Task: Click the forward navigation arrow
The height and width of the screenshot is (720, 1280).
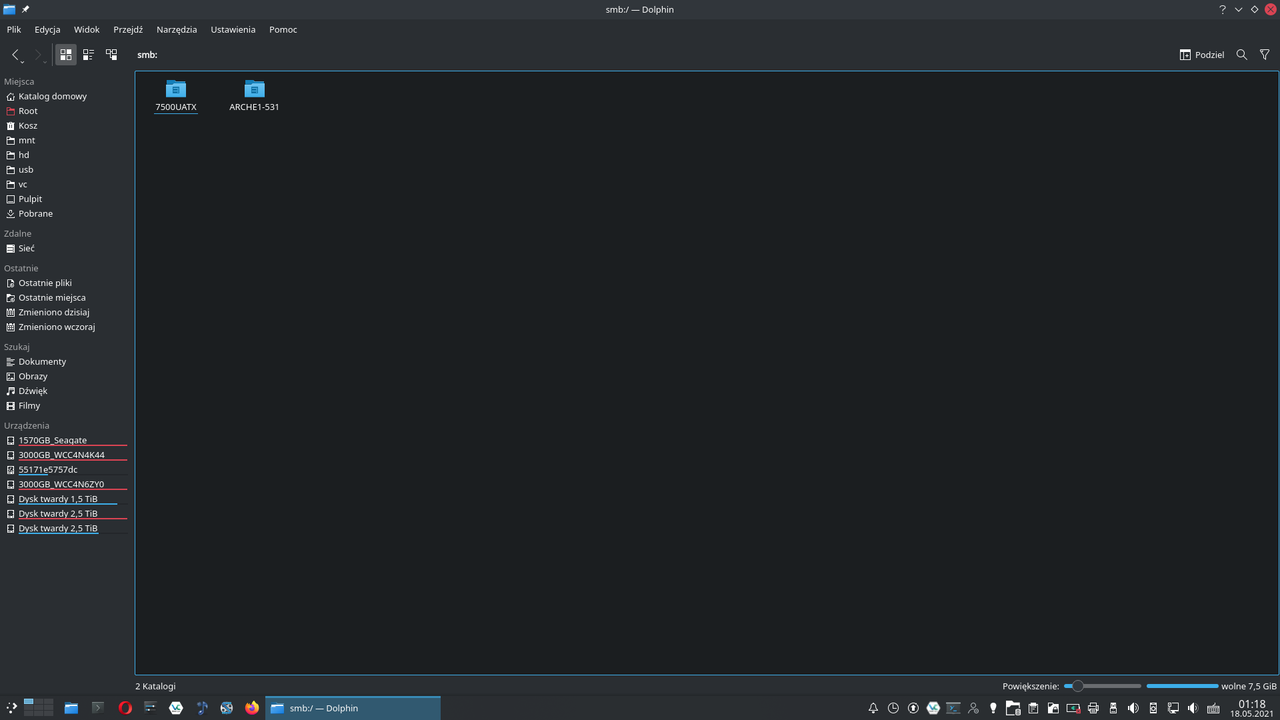Action: click(38, 55)
